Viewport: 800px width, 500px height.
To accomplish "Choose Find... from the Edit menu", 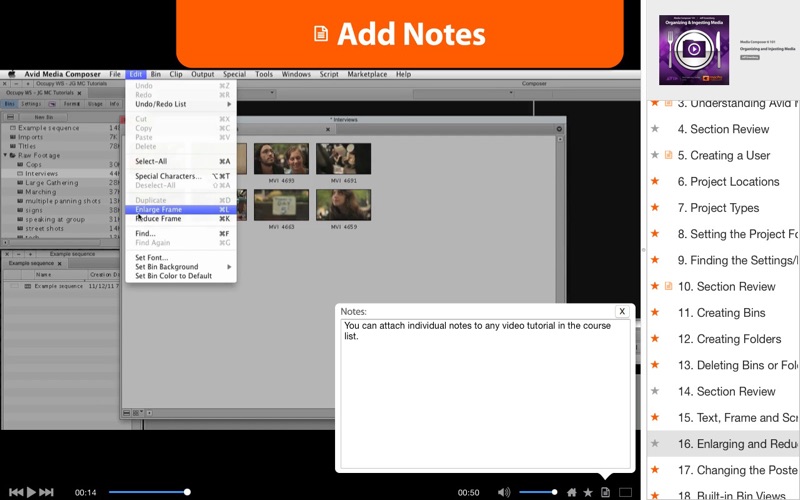I will [x=181, y=234].
